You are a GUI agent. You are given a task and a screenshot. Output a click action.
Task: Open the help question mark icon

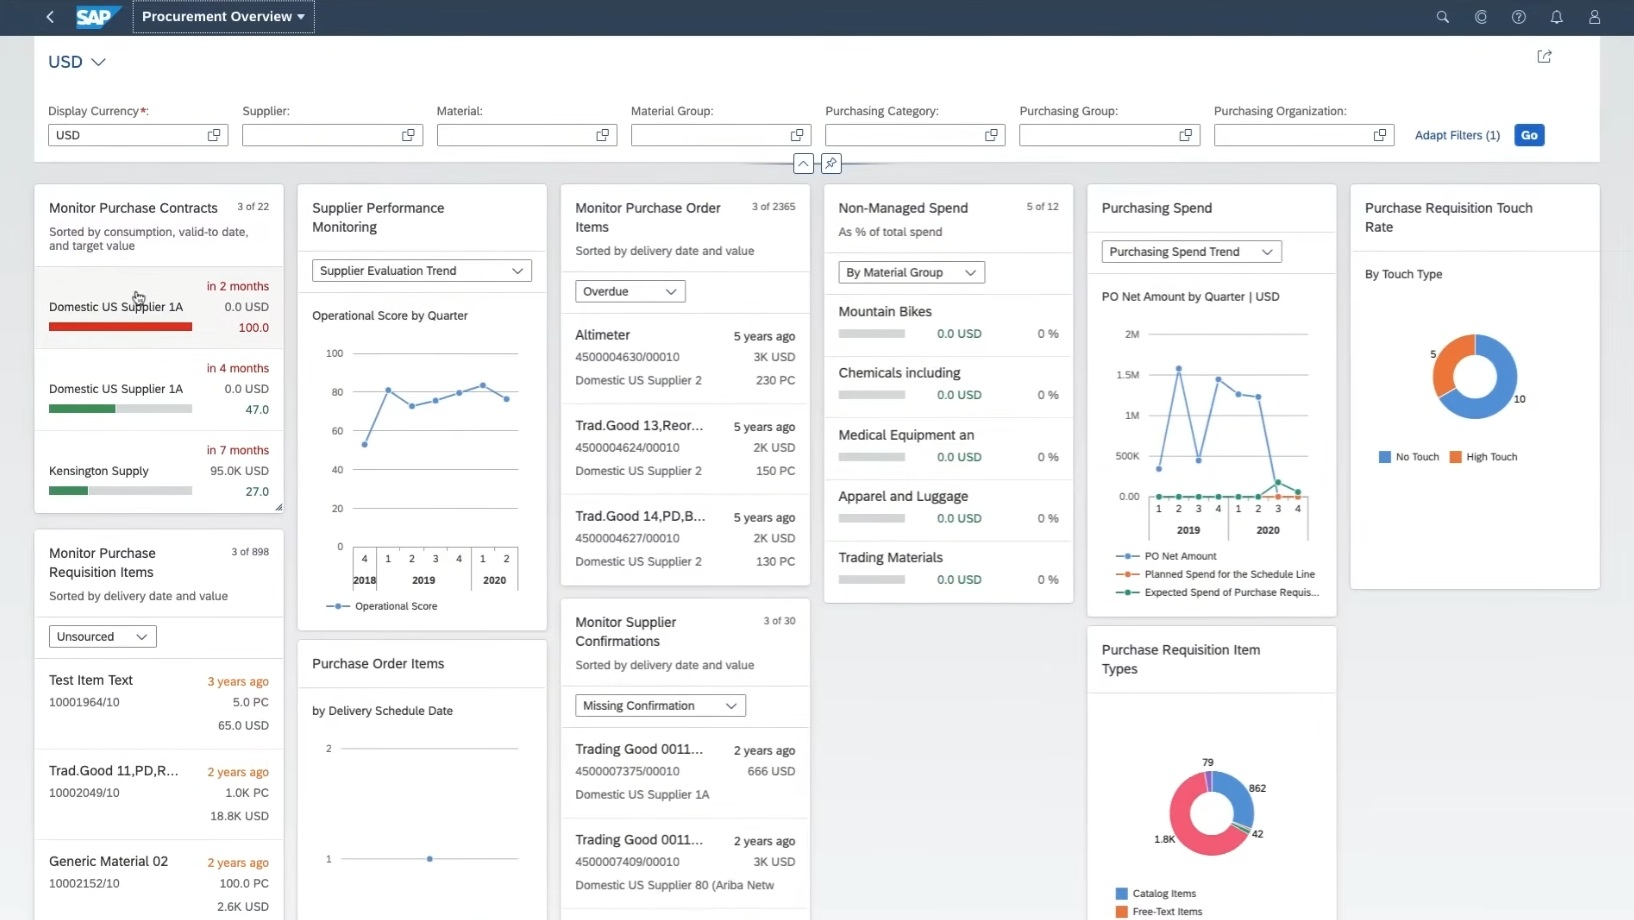click(x=1518, y=17)
